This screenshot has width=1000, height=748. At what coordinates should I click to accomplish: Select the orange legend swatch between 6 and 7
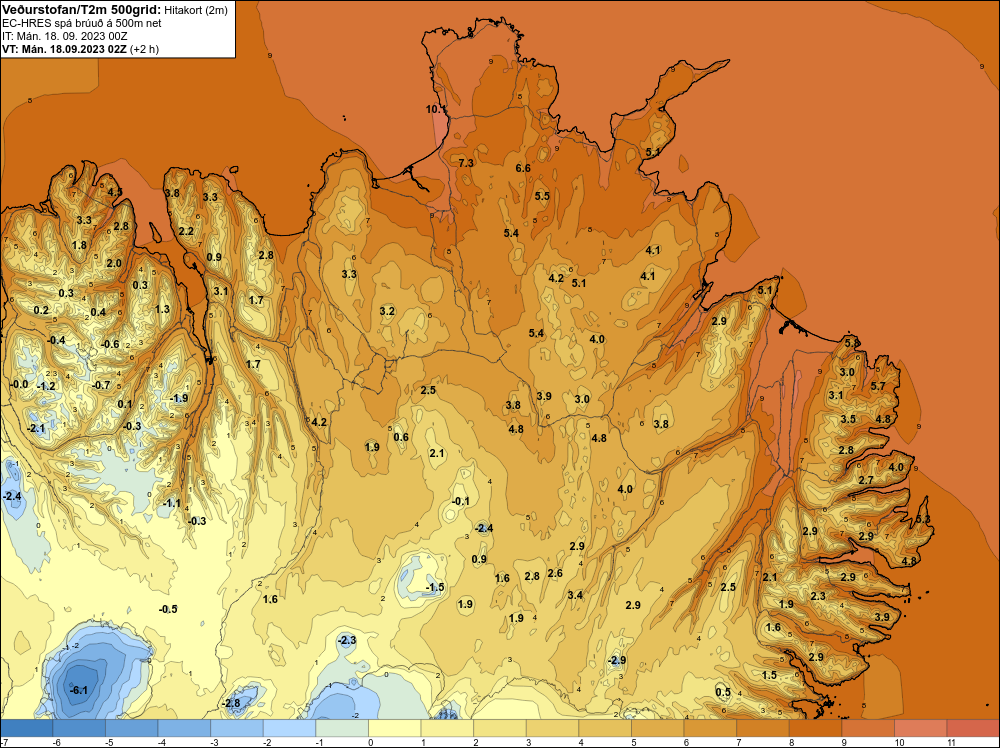pyautogui.click(x=710, y=728)
